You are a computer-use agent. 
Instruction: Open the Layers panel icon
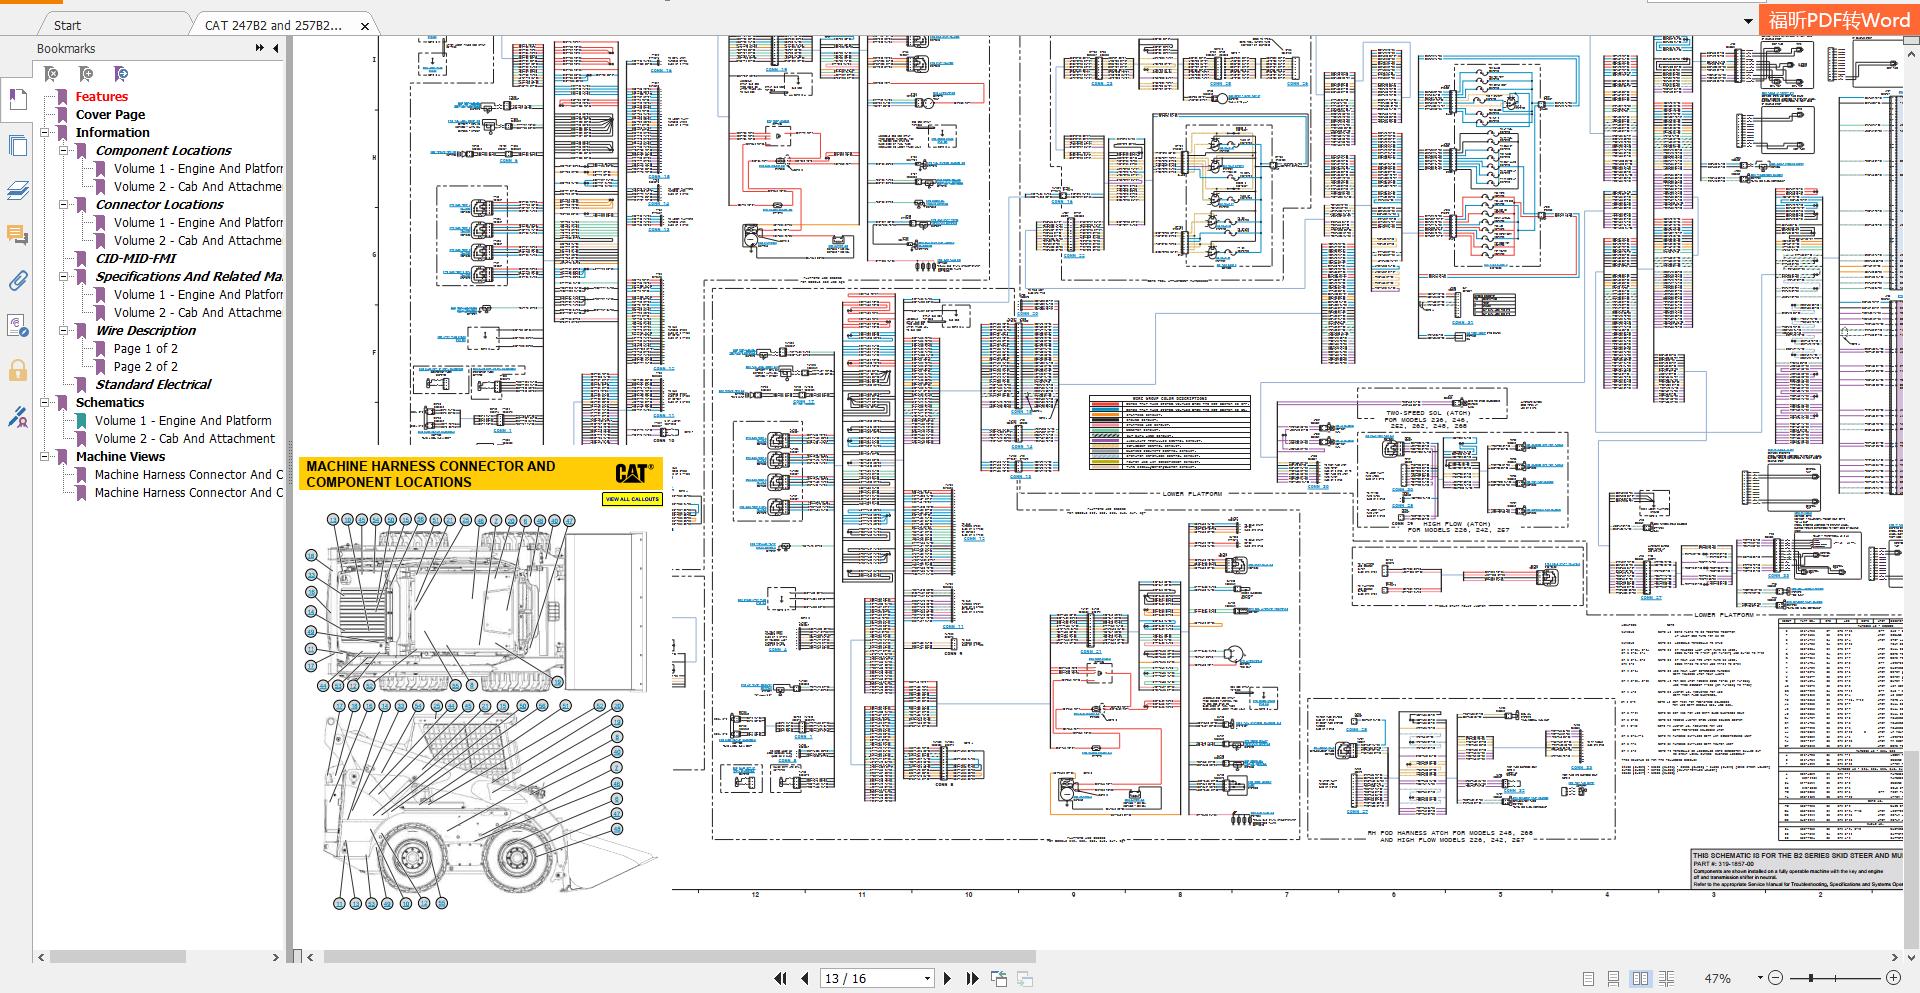pos(17,190)
